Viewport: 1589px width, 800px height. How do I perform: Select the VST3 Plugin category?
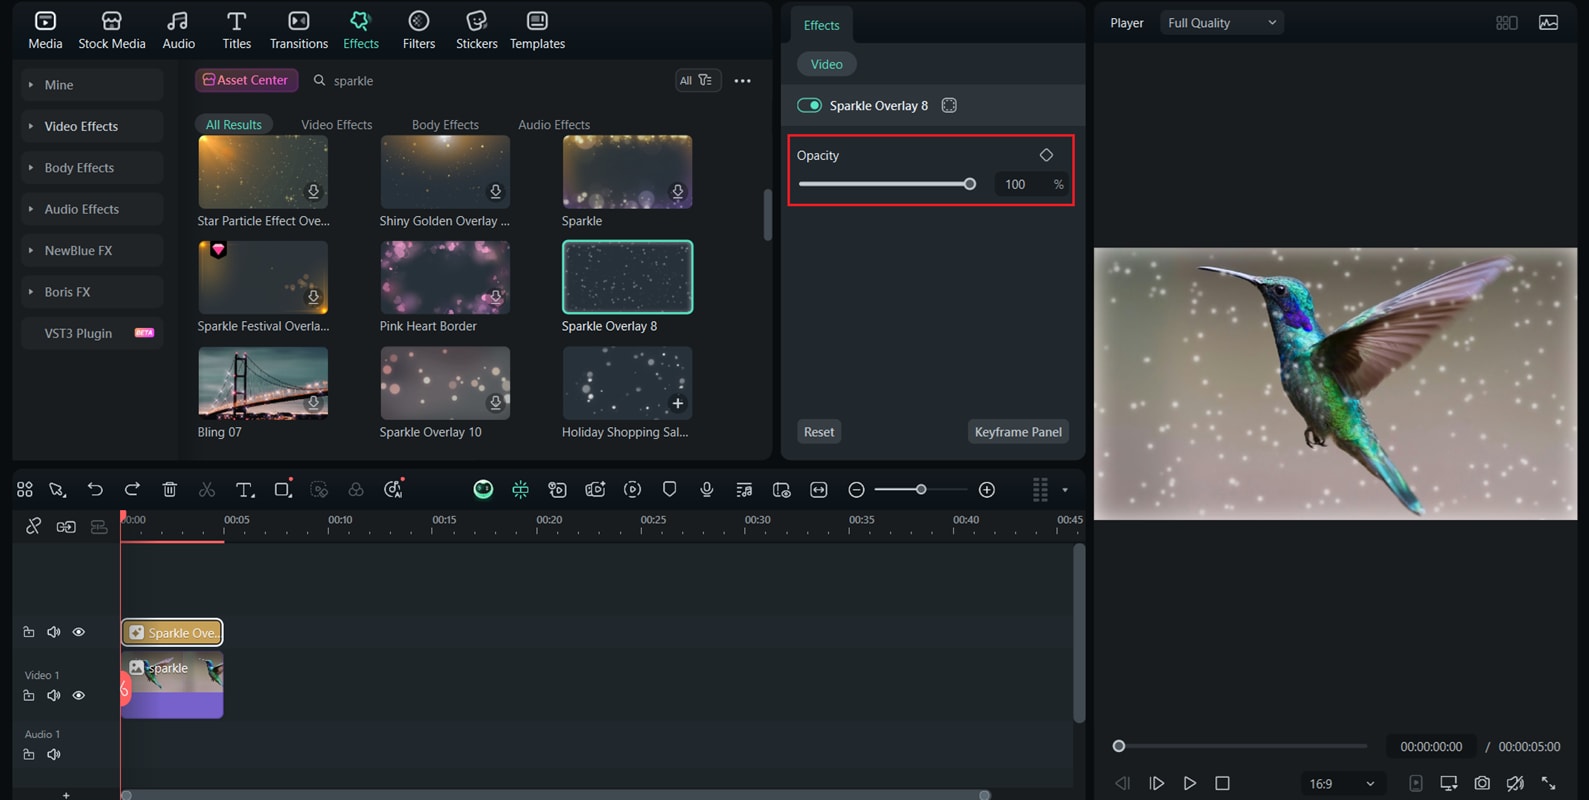coord(92,333)
